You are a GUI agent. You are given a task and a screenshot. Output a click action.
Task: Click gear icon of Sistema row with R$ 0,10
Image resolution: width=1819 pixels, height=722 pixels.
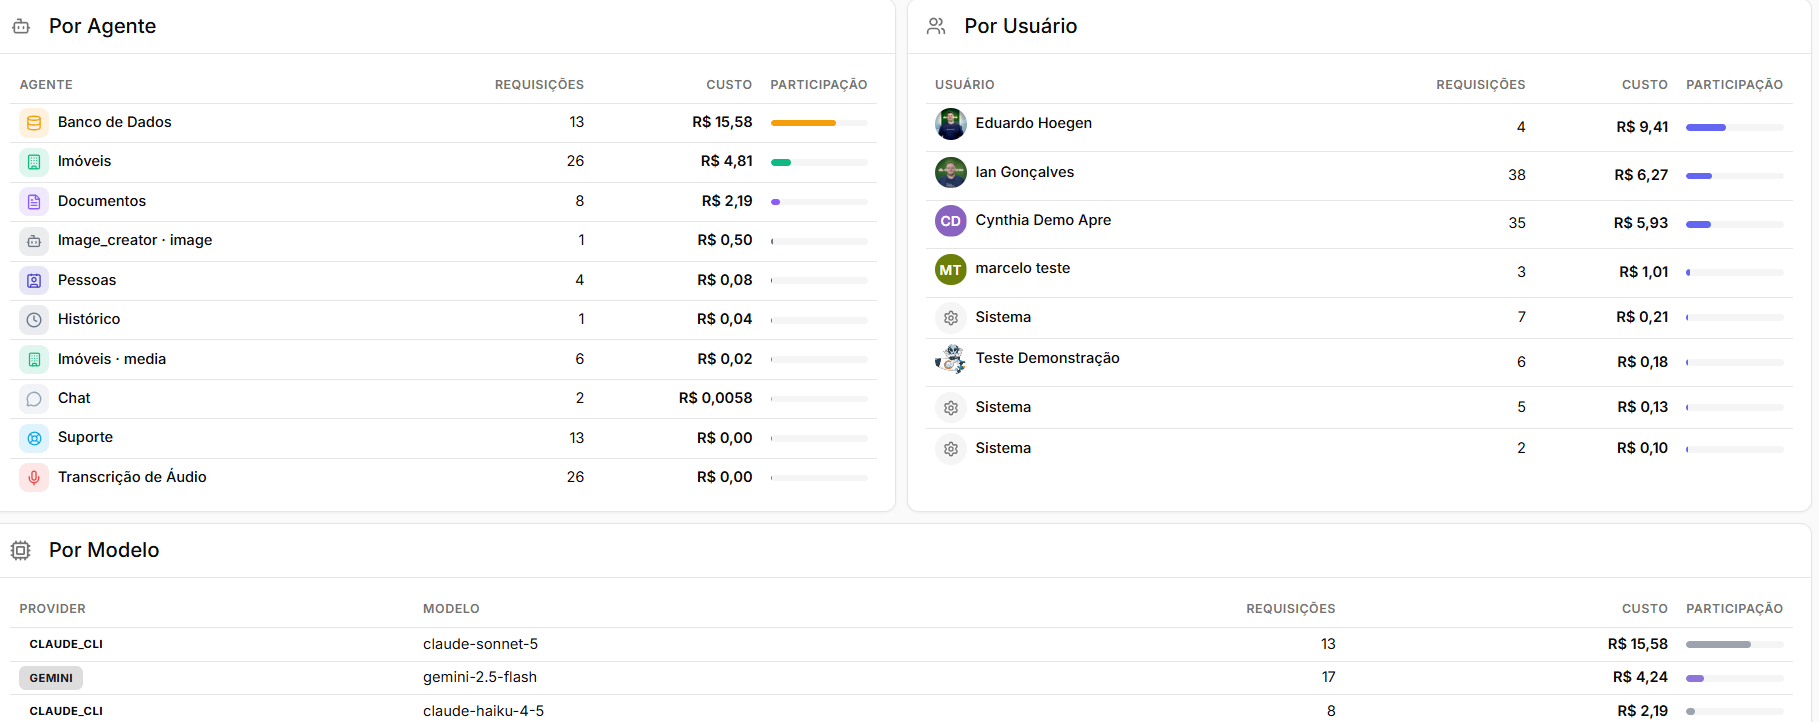pos(951,449)
